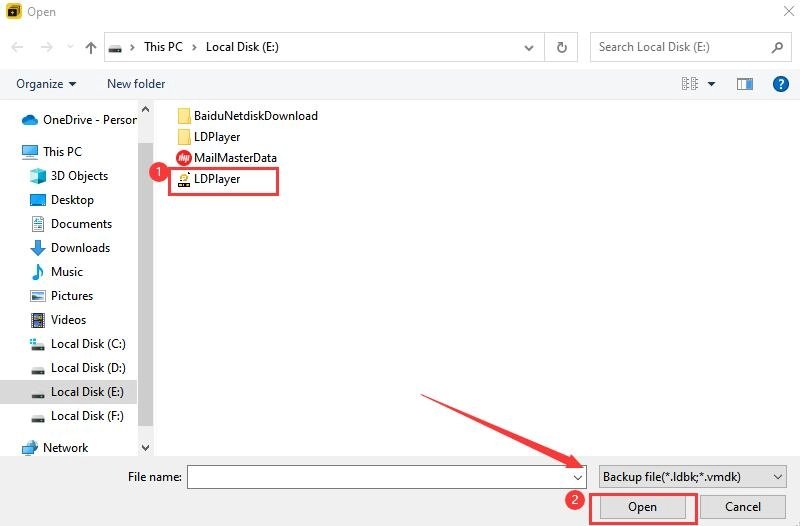
Task: Click the File name input field
Action: [x=387, y=477]
